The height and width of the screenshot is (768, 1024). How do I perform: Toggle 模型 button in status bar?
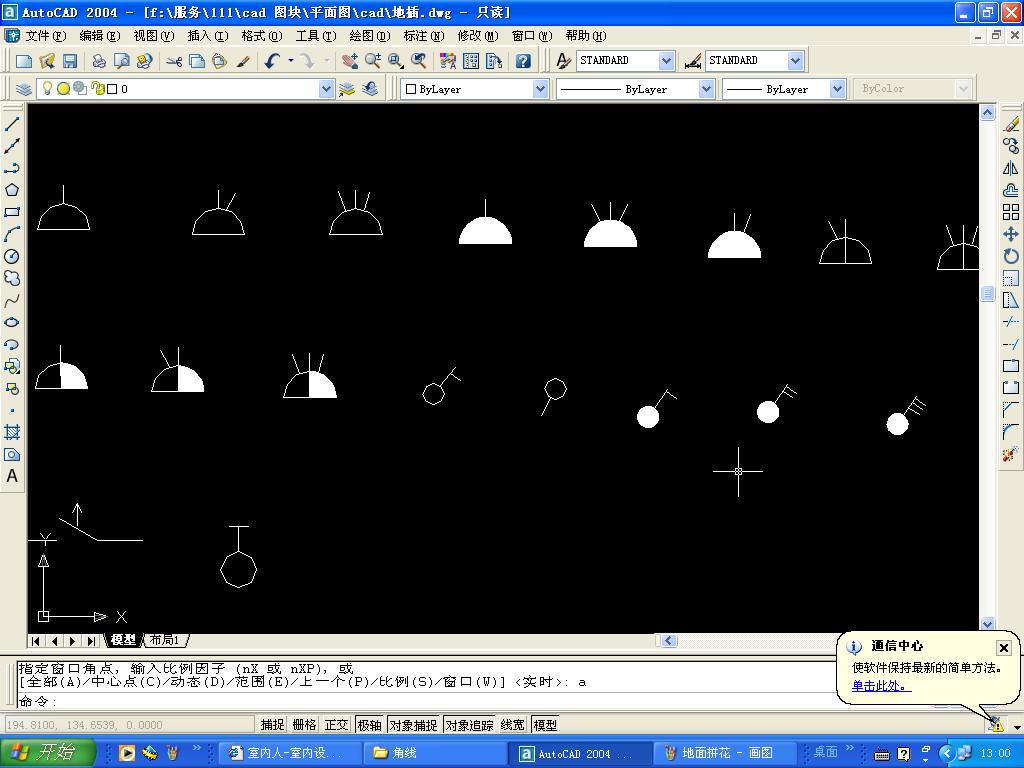545,725
